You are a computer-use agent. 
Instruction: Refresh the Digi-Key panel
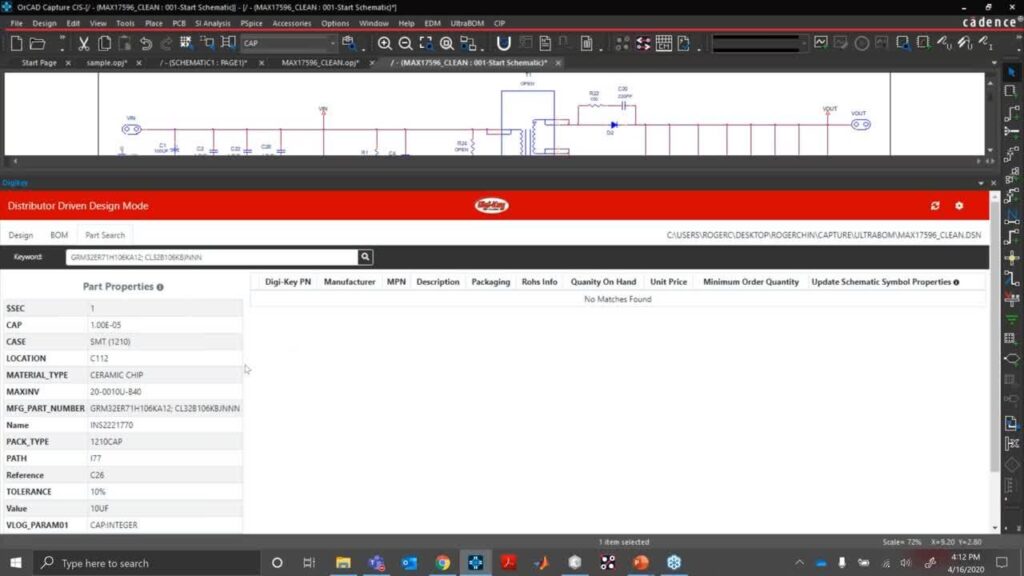[x=935, y=206]
